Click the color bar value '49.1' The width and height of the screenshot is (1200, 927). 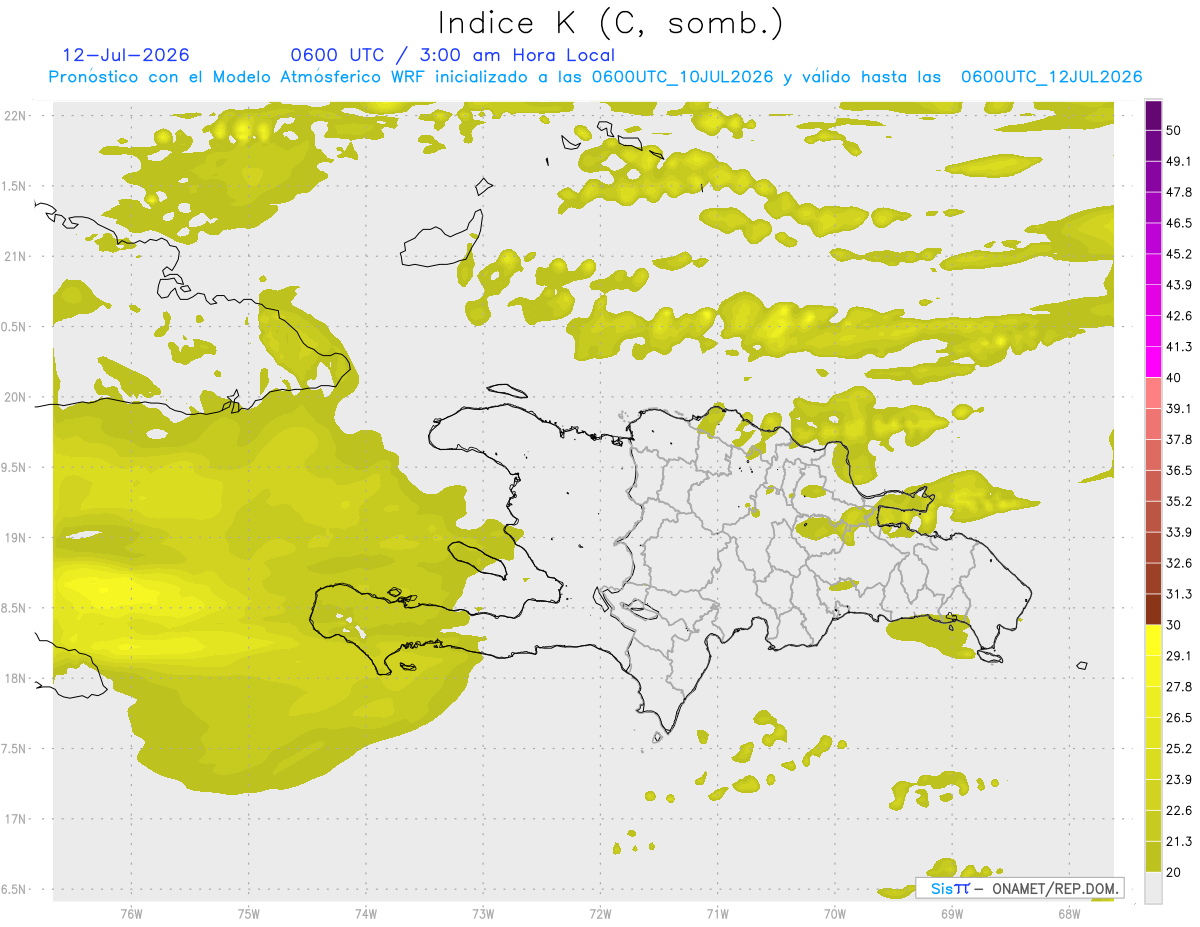coord(1179,161)
